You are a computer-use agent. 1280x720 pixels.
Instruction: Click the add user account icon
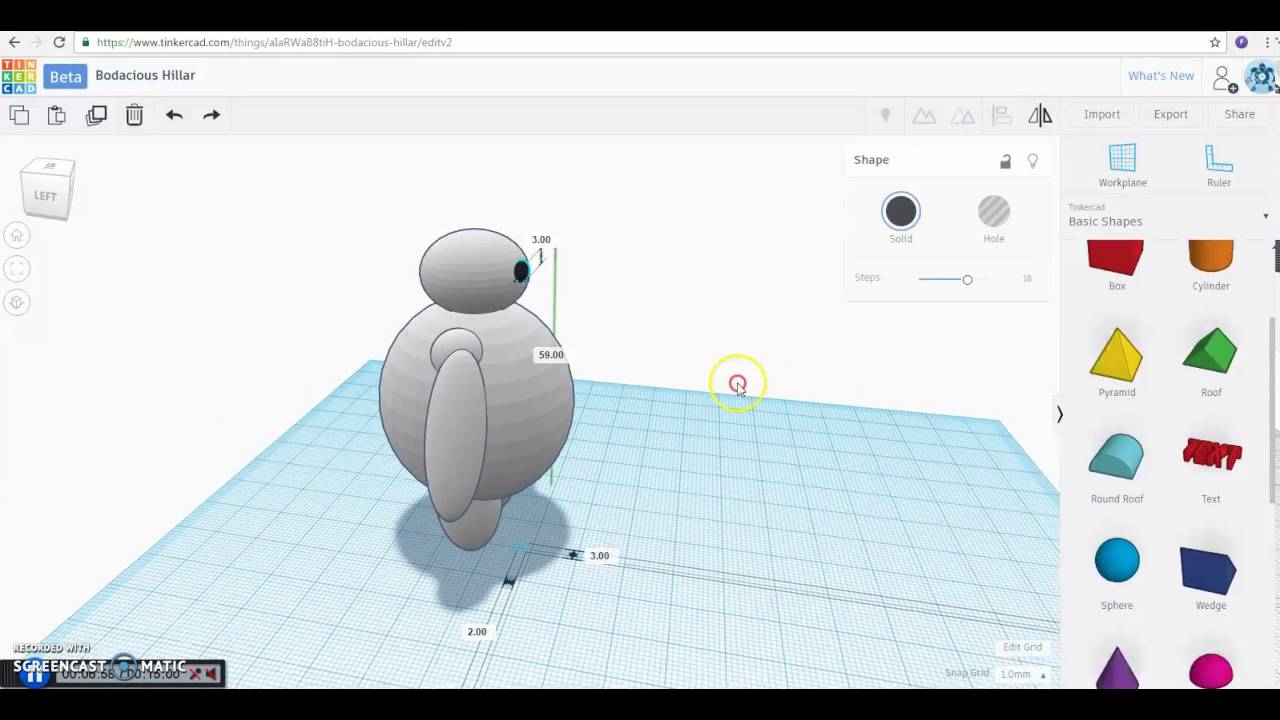point(1224,78)
